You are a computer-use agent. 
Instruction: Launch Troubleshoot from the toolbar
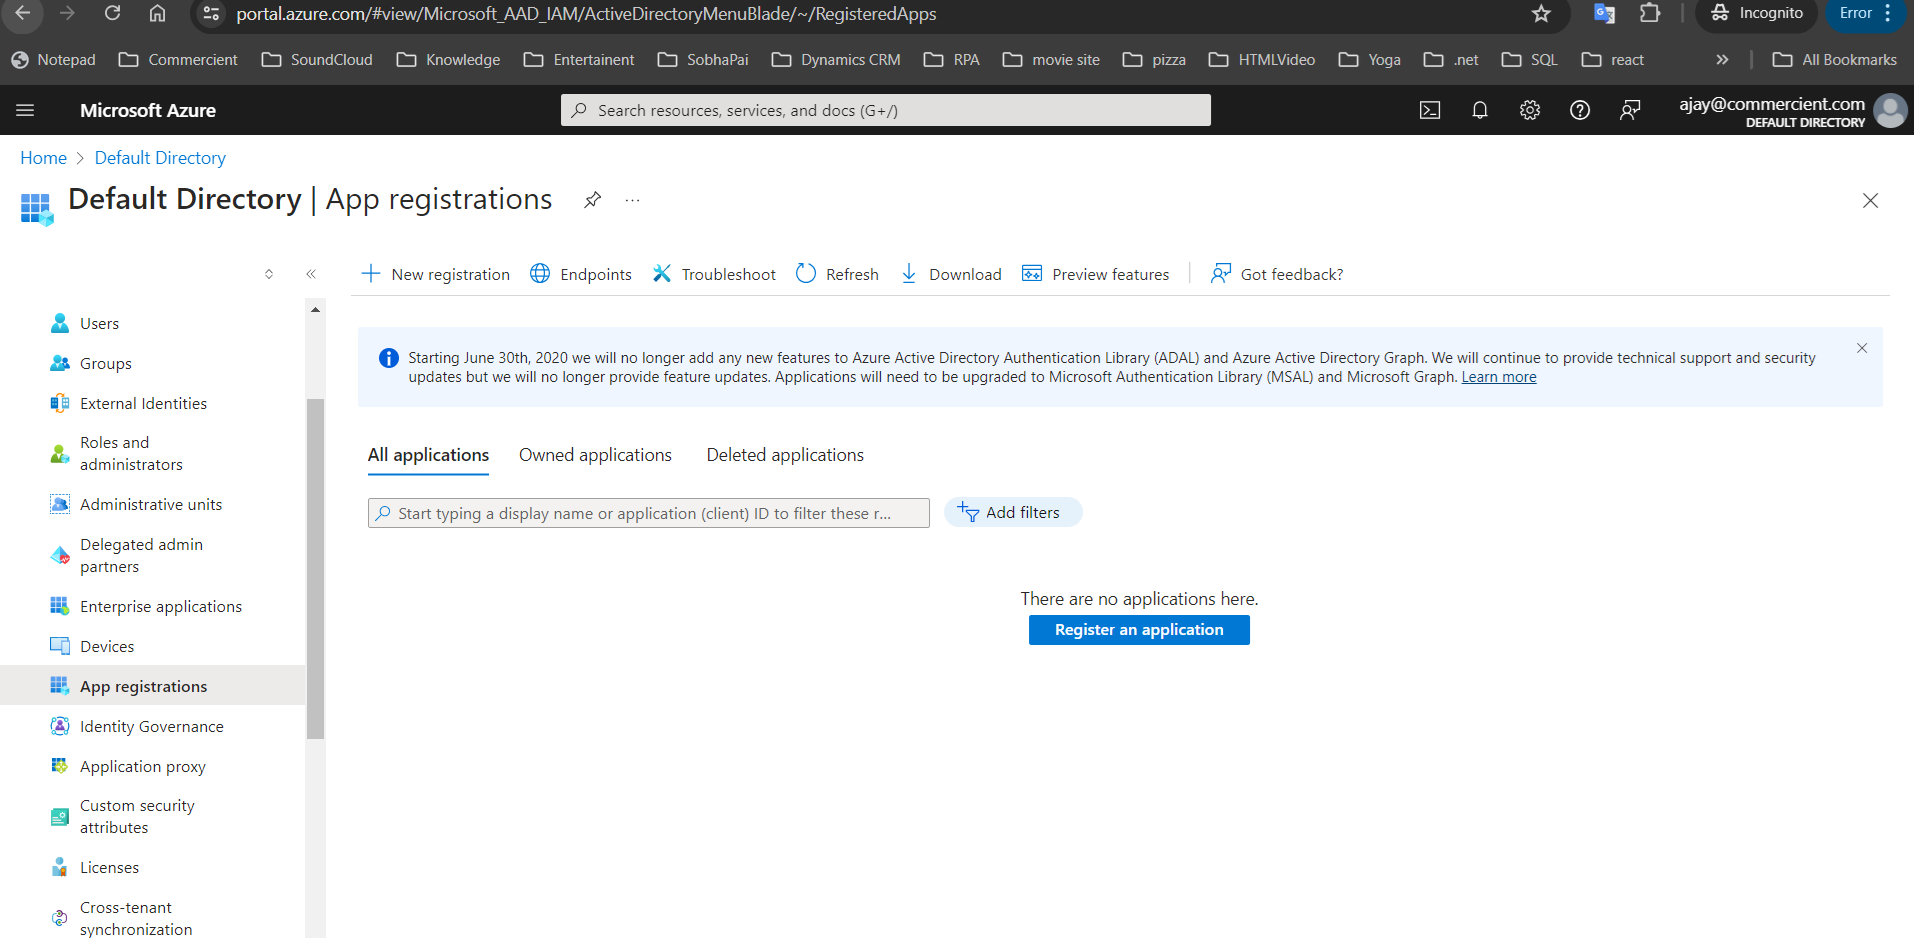714,274
